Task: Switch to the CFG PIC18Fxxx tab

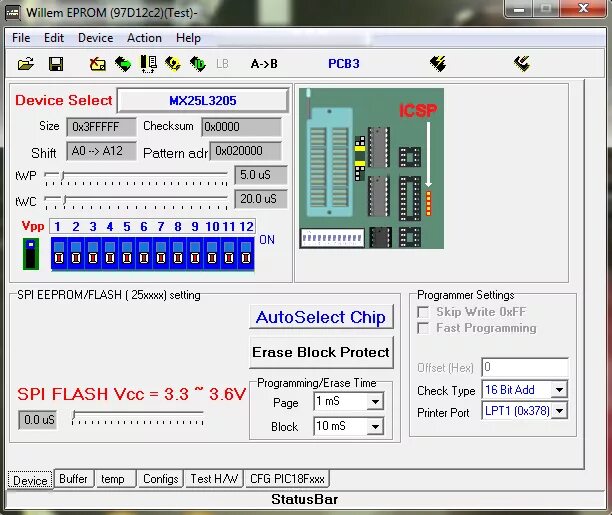Action: (287, 479)
